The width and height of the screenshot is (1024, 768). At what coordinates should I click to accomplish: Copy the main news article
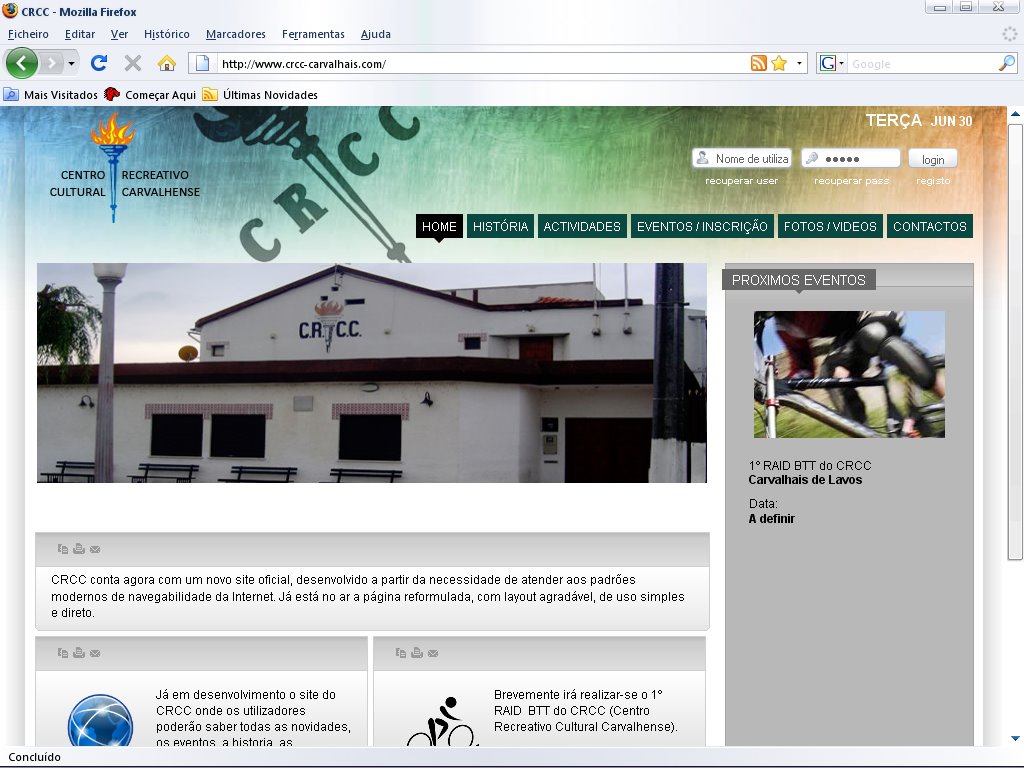(x=62, y=548)
